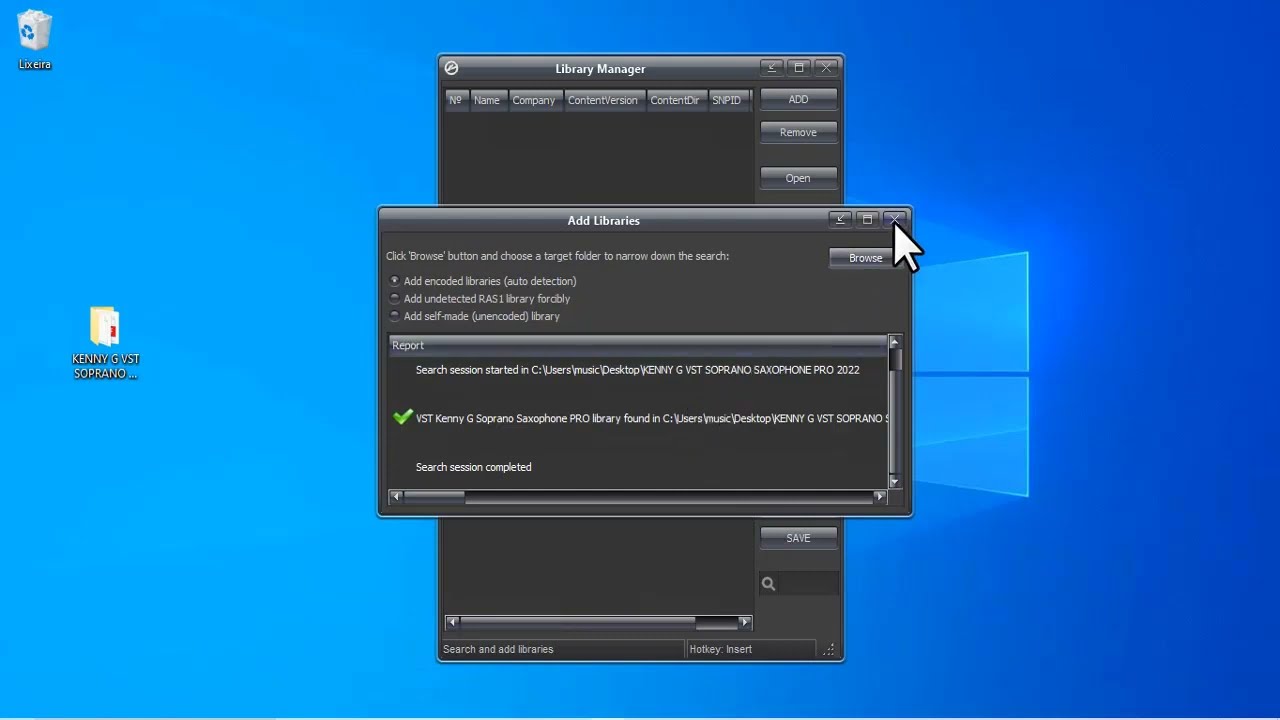Screen dimensions: 1280x720
Task: Click the report horizontal scroll right arrow
Action: pos(880,496)
